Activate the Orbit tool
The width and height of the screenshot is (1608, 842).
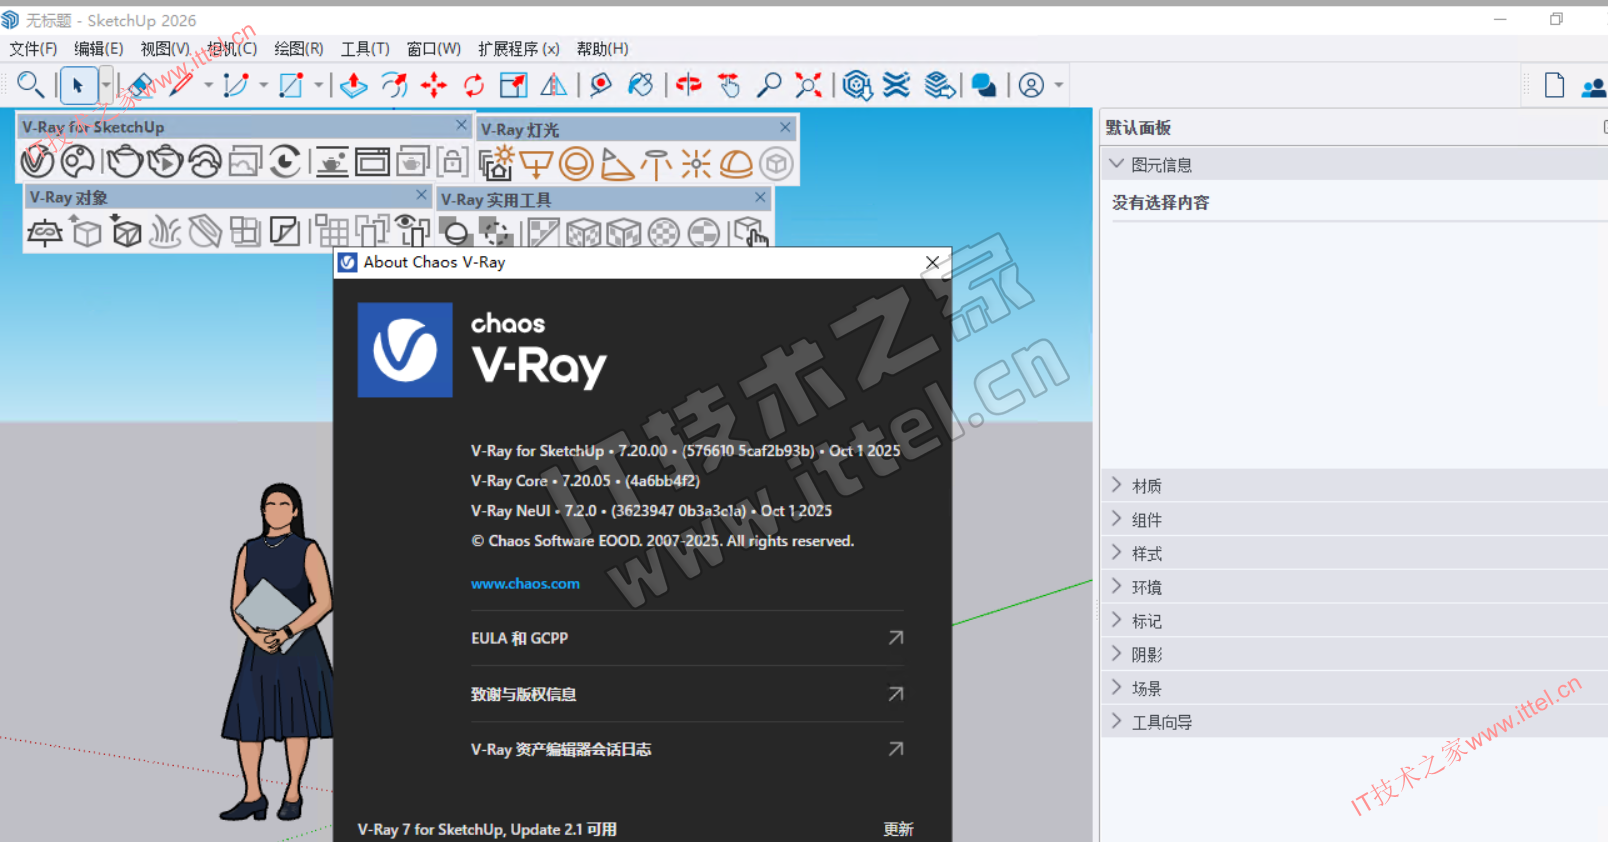(x=688, y=86)
